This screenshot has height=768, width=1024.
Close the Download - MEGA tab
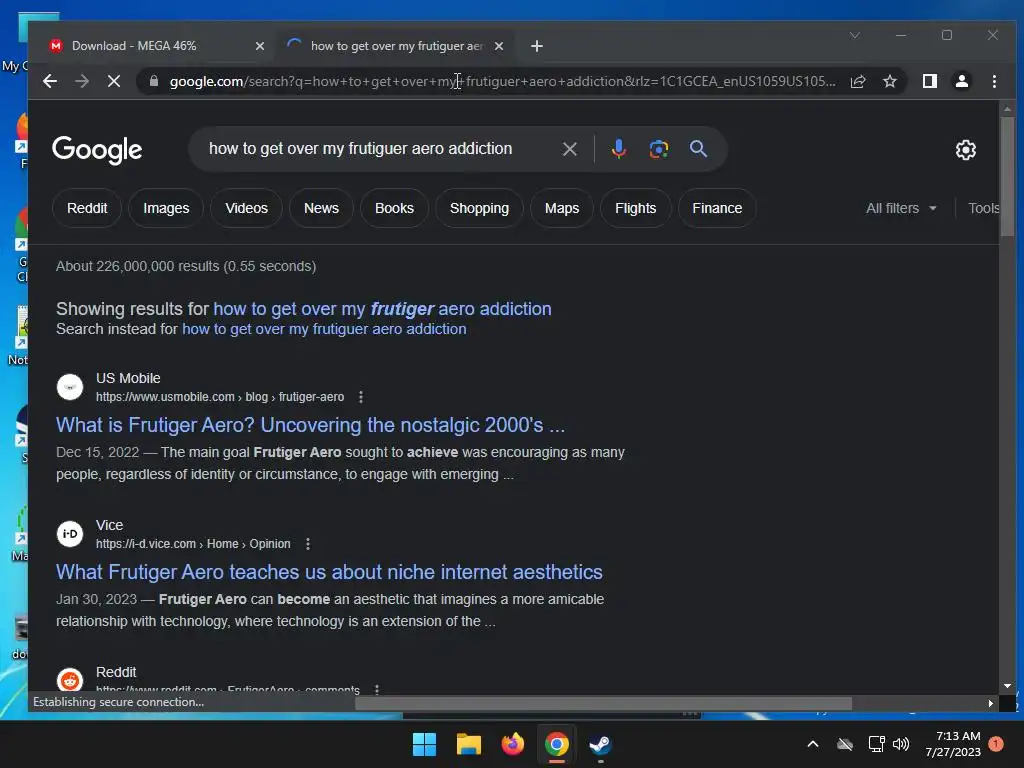pos(260,46)
